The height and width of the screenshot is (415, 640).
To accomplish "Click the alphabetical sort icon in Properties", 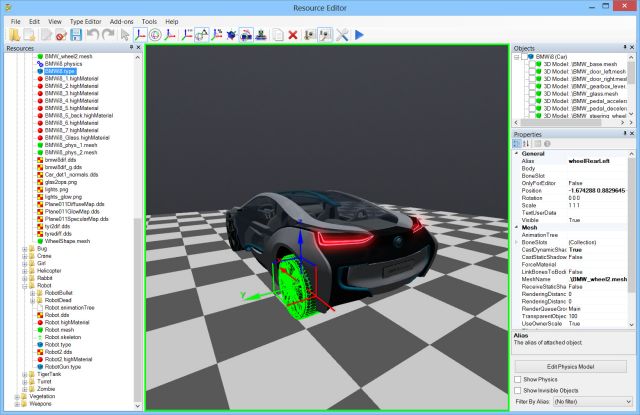I will click(x=526, y=143).
